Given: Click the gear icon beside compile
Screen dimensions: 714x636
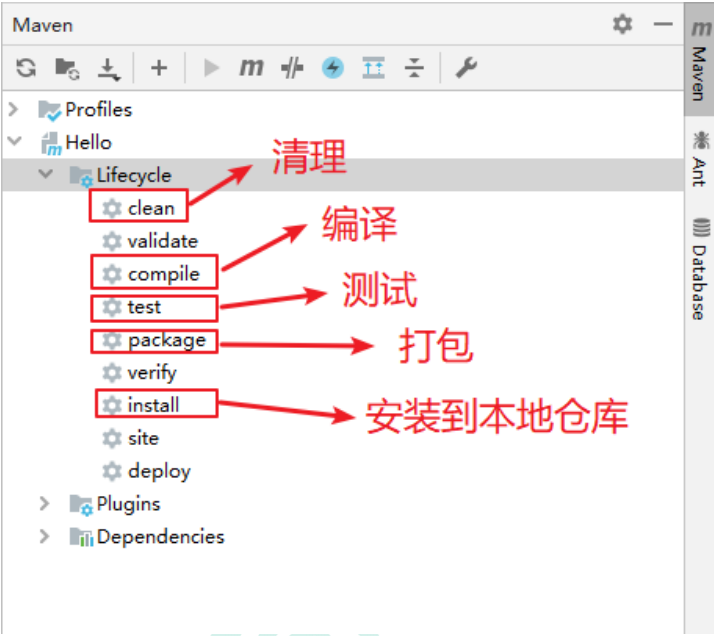Looking at the screenshot, I should pyautogui.click(x=112, y=274).
